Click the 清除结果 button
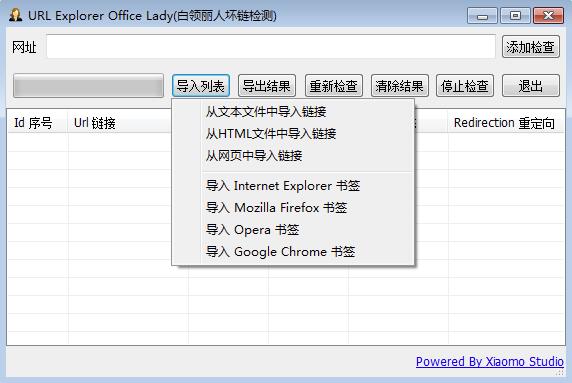Viewport: 572px width, 383px height. [399, 86]
